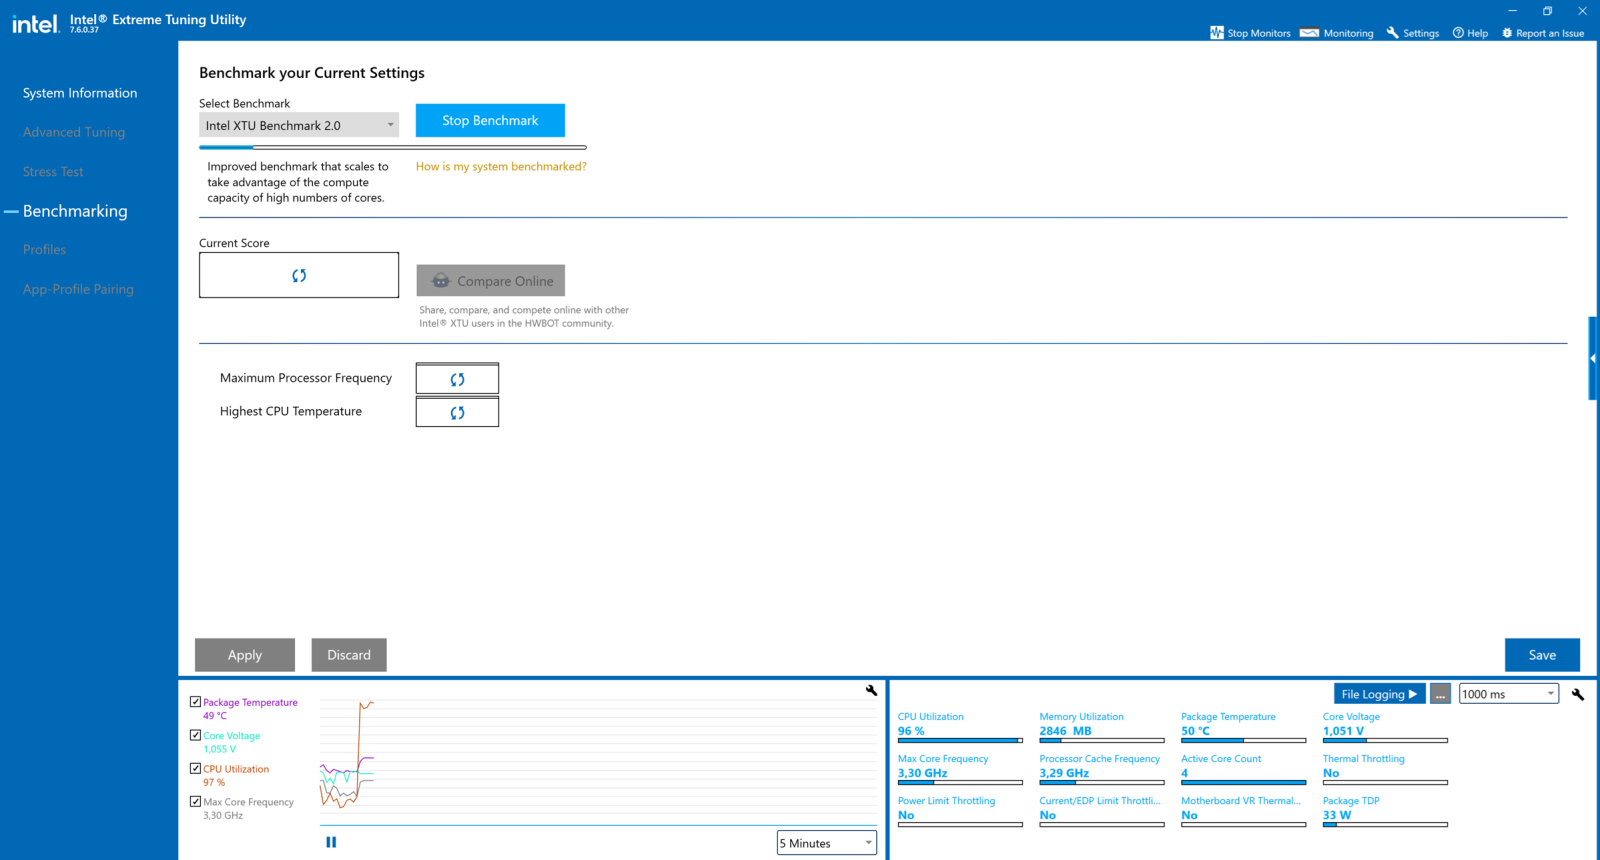This screenshot has height=860, width=1600.
Task: Open Monitoring view icon
Action: pyautogui.click(x=1309, y=33)
